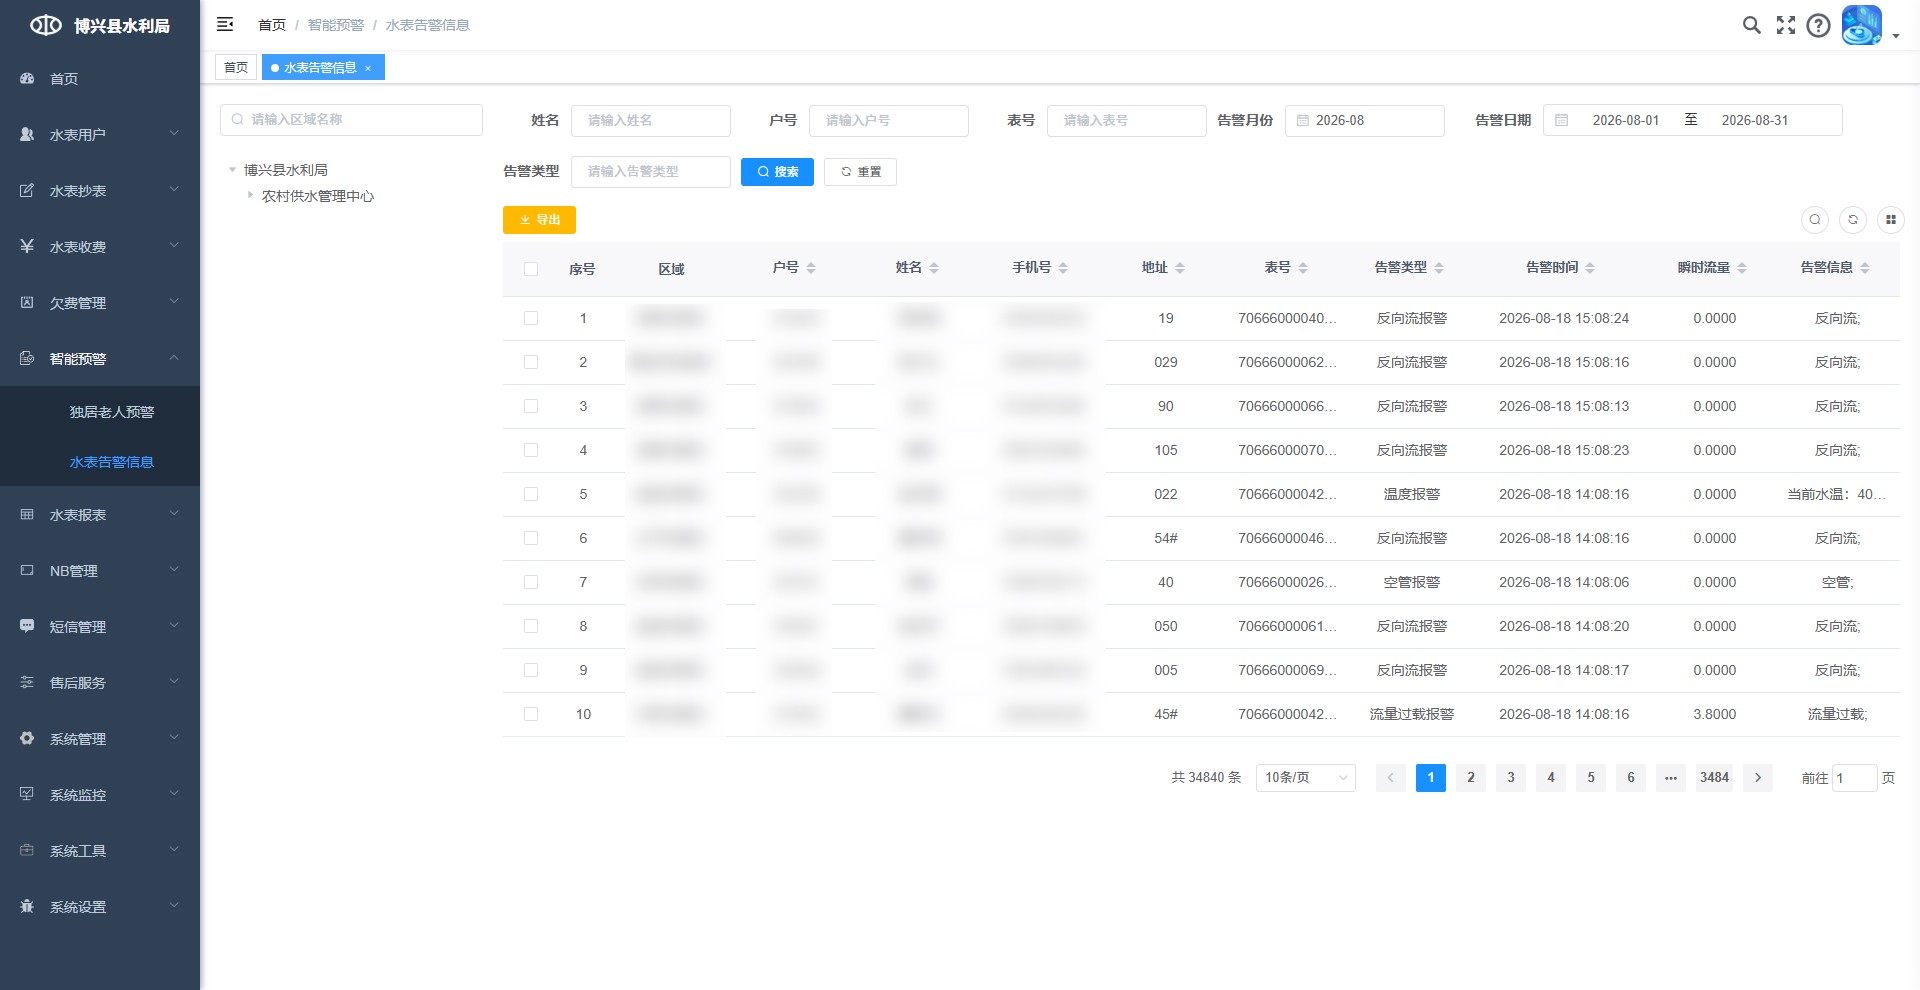Open the help question-mark icon
Screen dimensions: 1920x990
pyautogui.click(x=1819, y=25)
